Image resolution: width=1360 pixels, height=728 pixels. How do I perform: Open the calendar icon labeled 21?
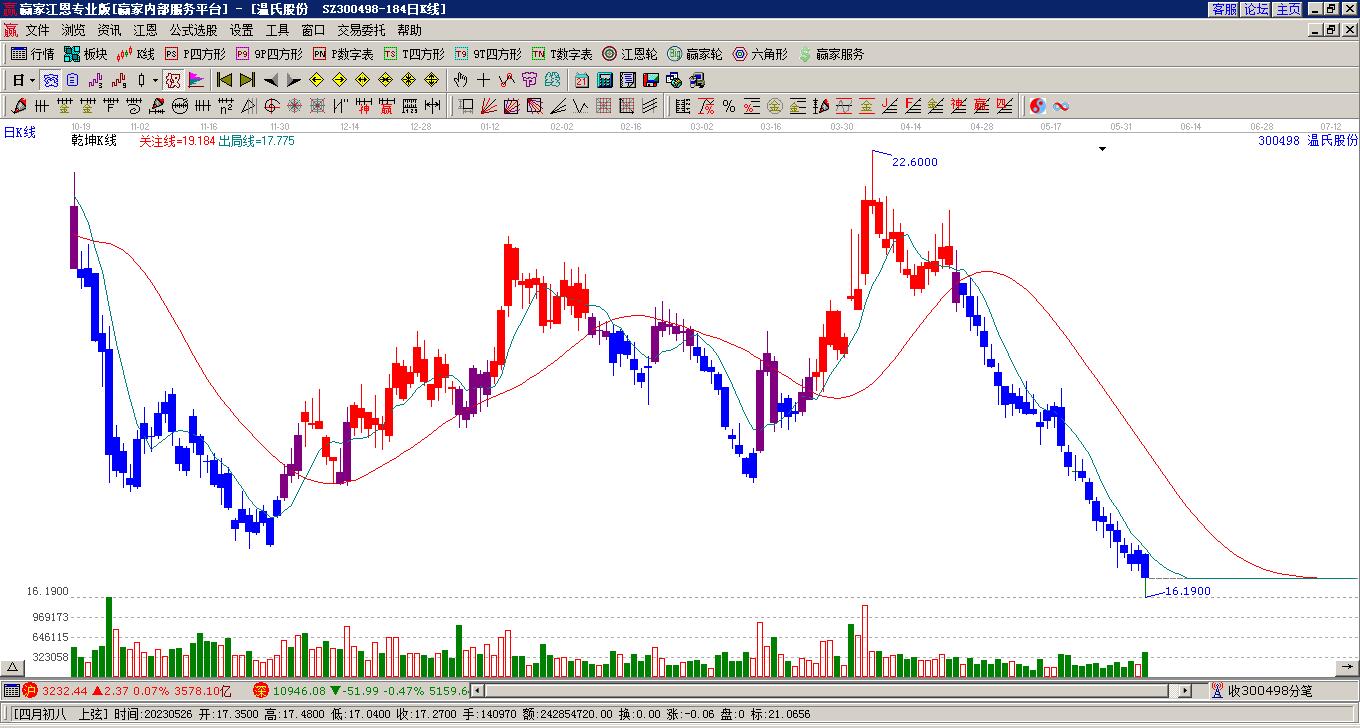(x=582, y=80)
